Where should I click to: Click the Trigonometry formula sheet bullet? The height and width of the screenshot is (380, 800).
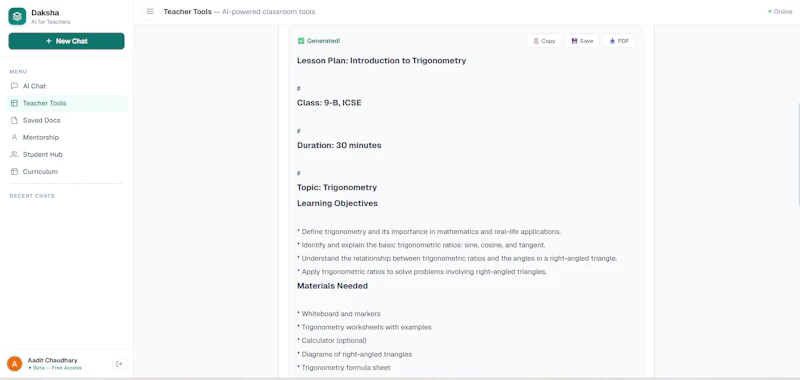(x=344, y=367)
